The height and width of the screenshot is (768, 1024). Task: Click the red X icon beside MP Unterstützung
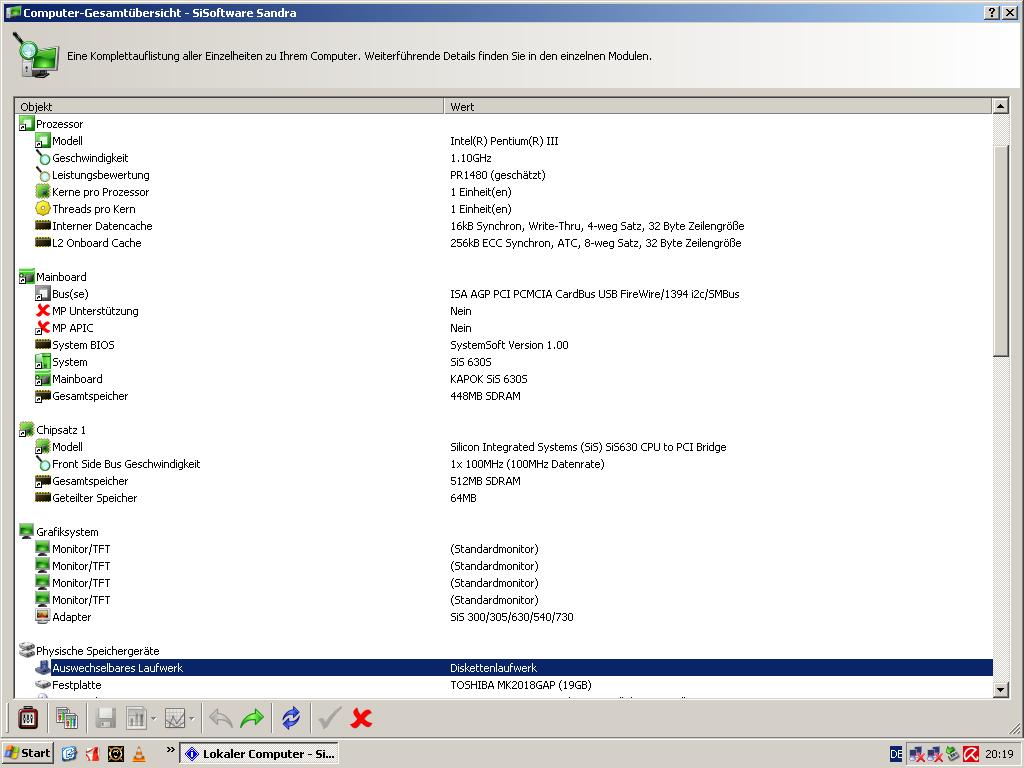(x=42, y=310)
